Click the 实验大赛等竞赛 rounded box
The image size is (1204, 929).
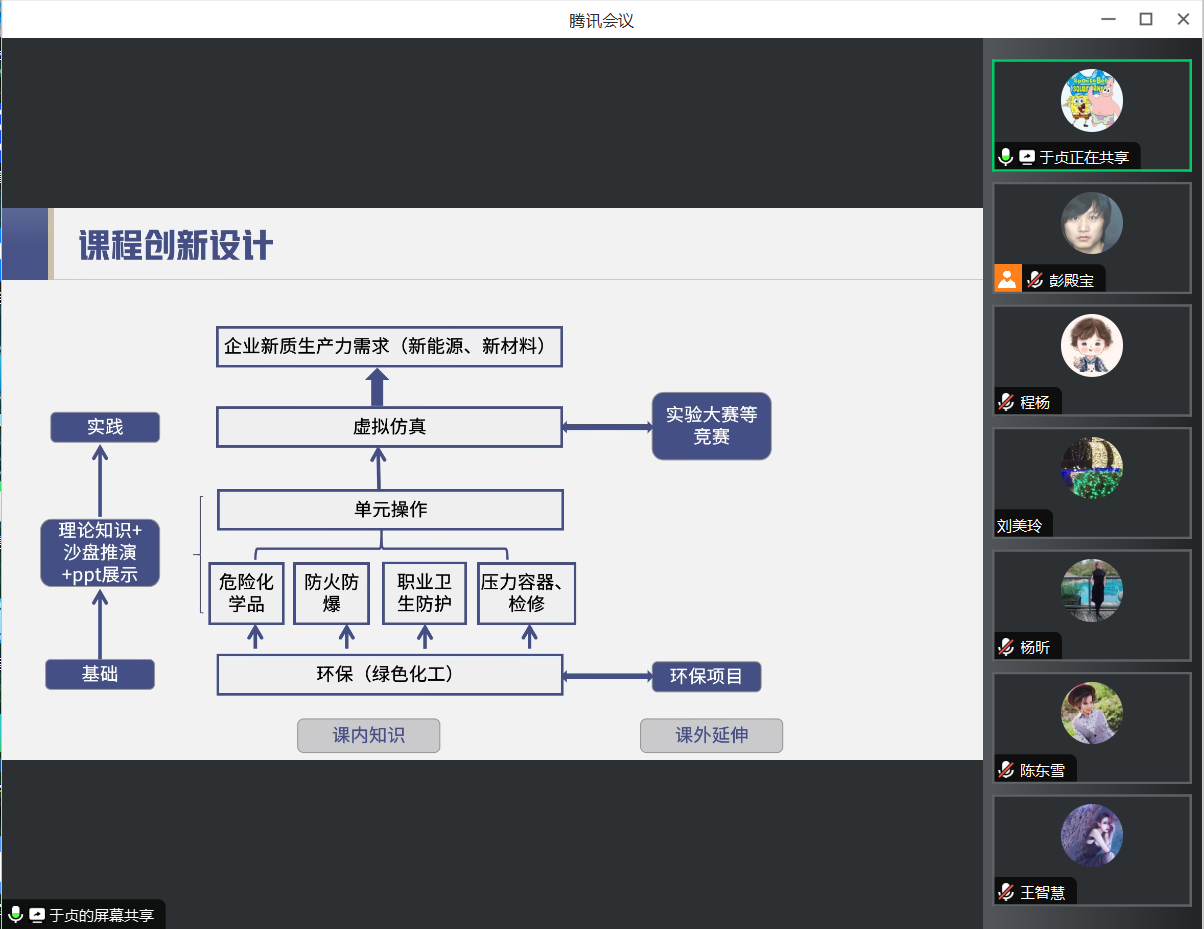click(x=711, y=426)
